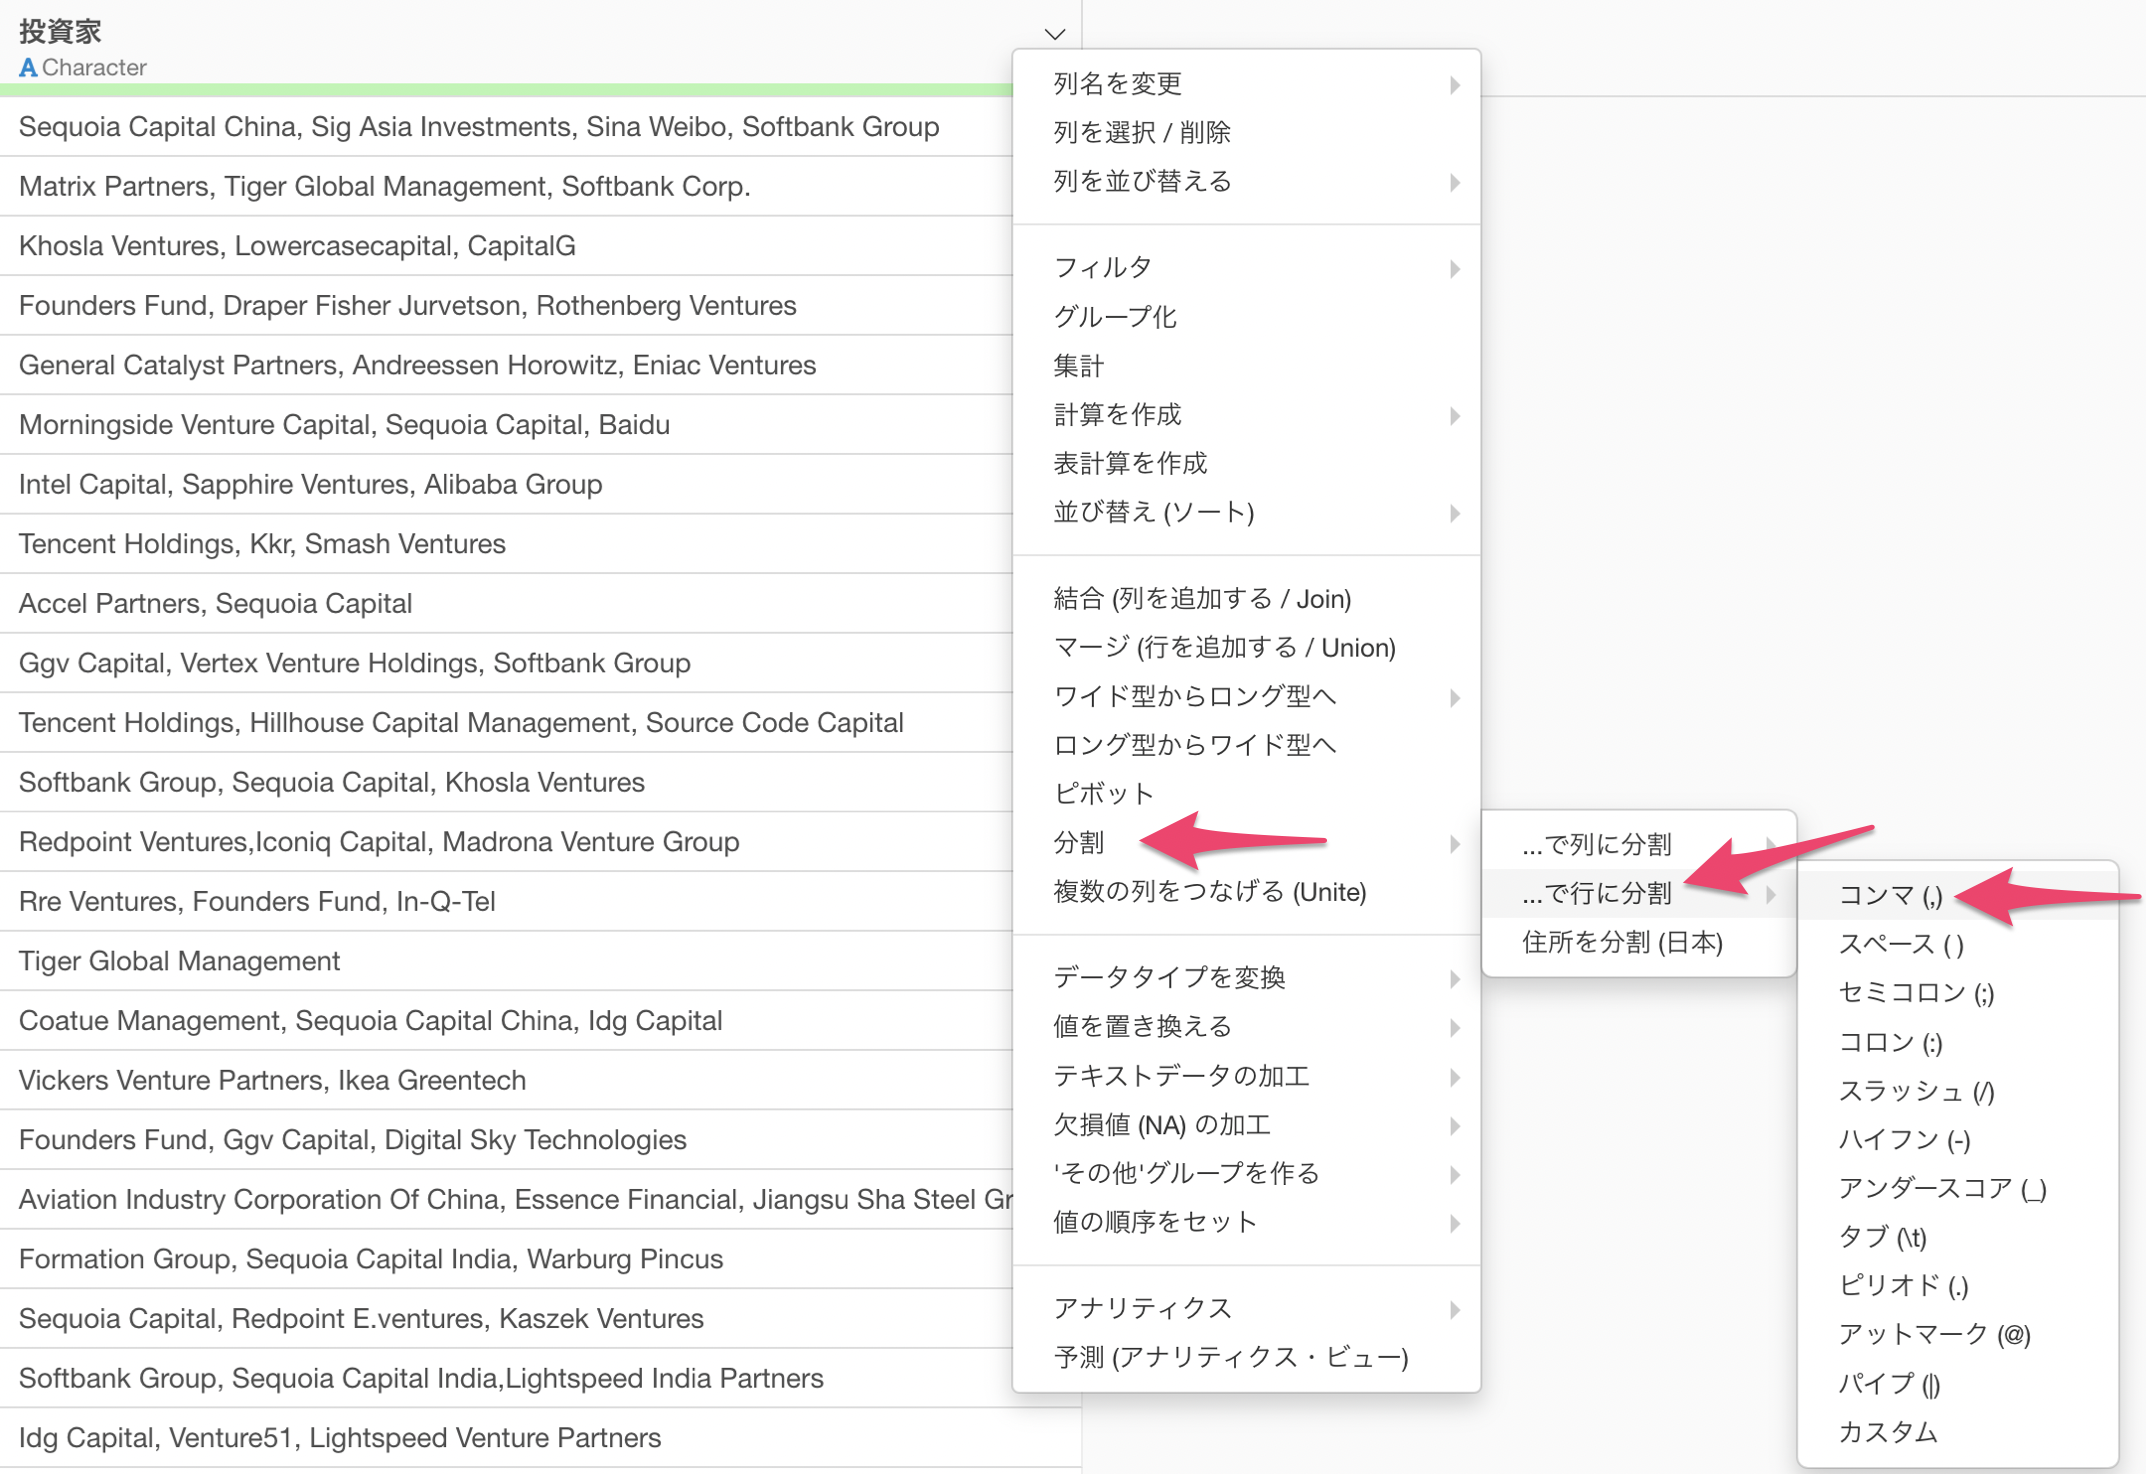Expand ワイド型からロング型へ submenu
Screen dimensions: 2146x1474
1246,696
